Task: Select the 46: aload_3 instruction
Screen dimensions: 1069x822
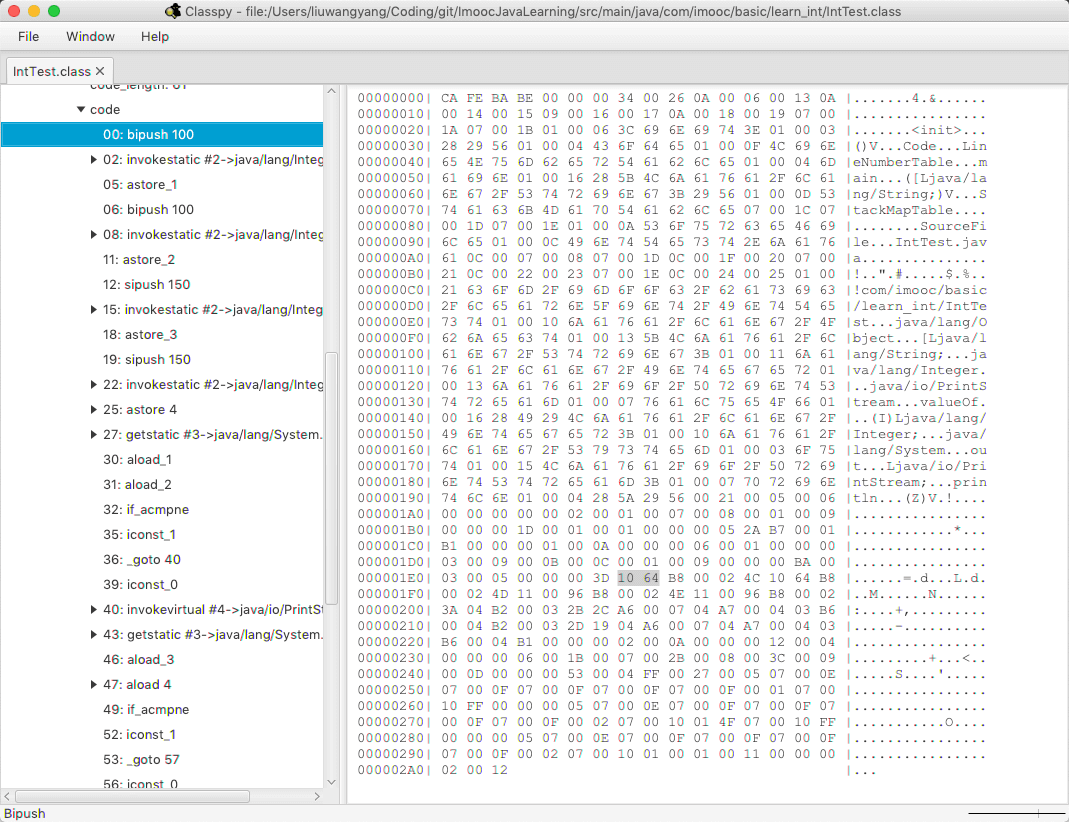Action: point(139,659)
